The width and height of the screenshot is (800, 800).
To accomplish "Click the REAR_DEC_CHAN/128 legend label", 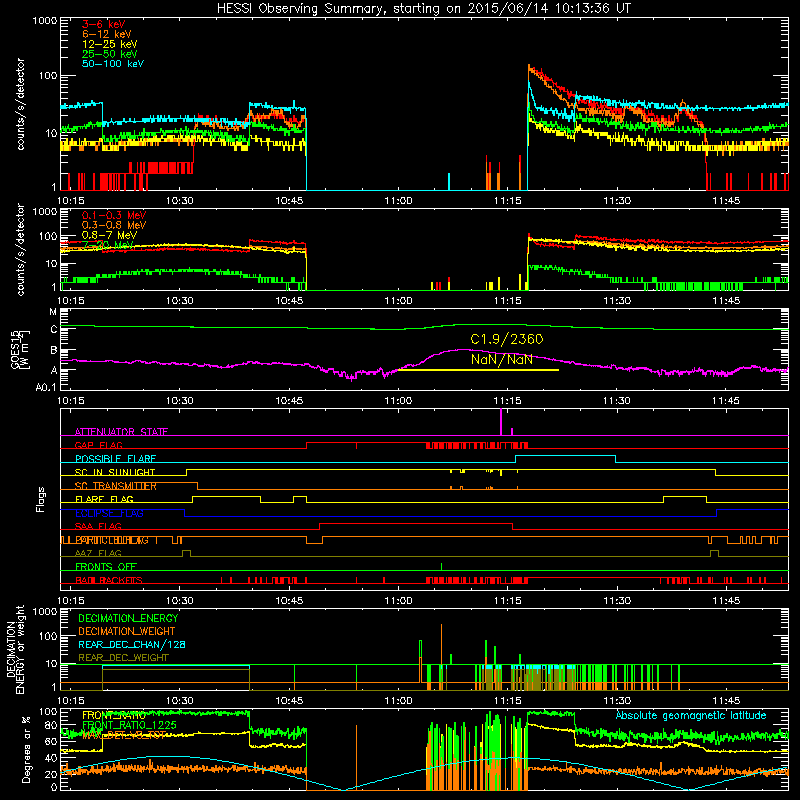I will pos(132,644).
